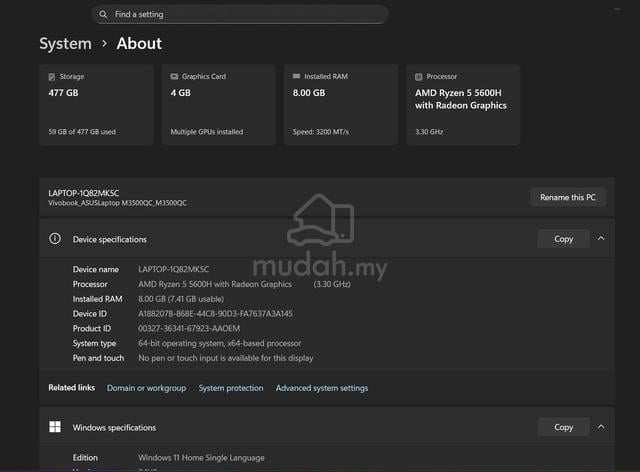Open the Installed RAM 8.00 GB card

(x=341, y=105)
